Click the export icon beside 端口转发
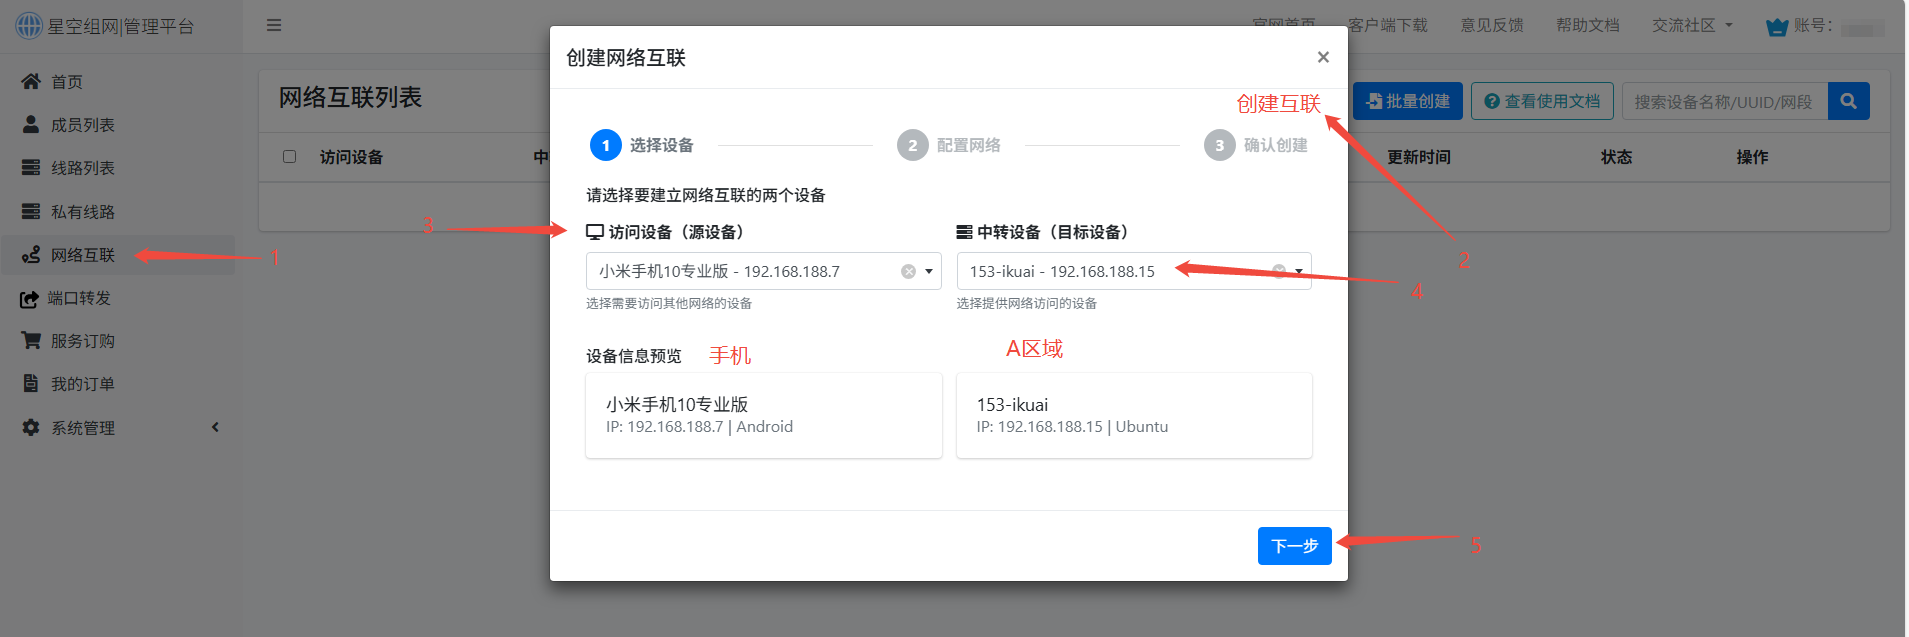 click(x=29, y=298)
